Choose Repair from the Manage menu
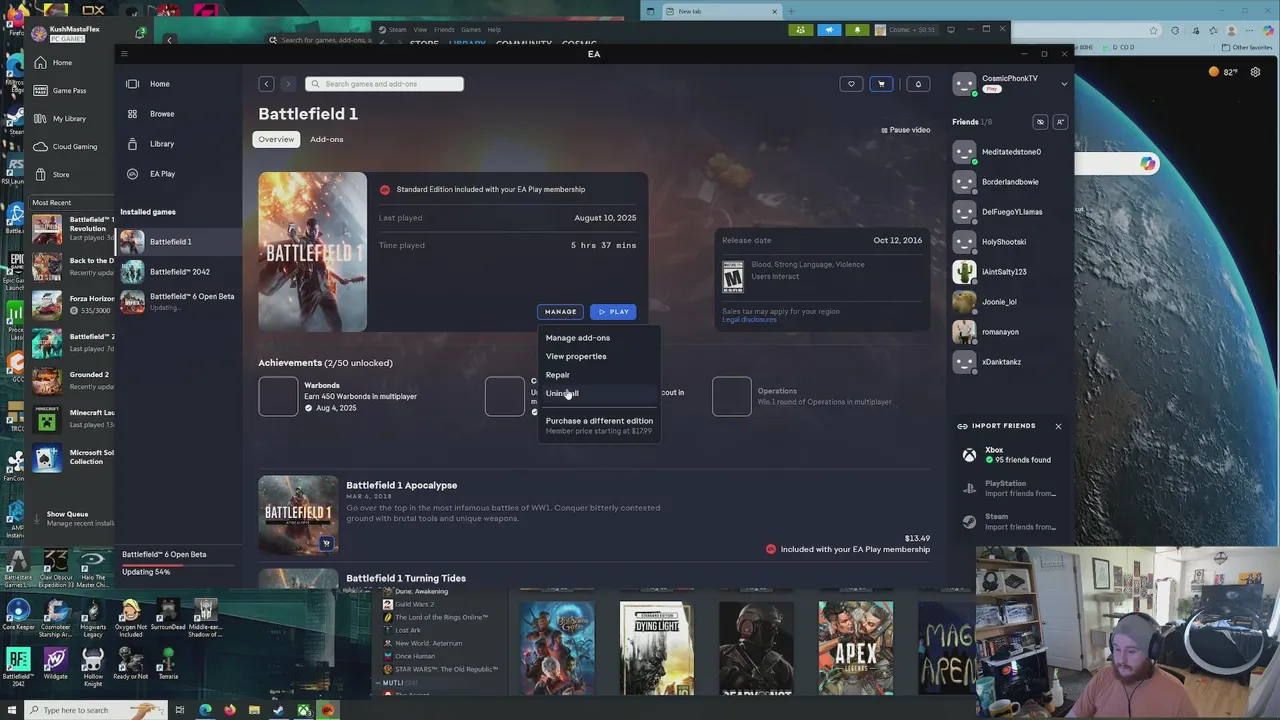 pos(558,375)
